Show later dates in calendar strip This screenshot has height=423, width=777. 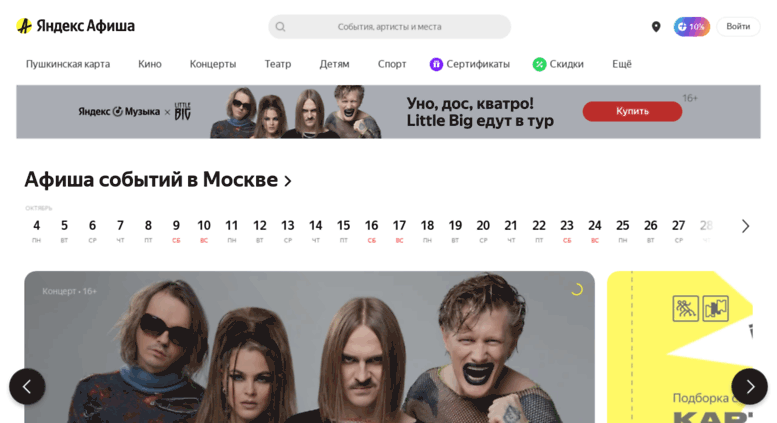point(745,226)
